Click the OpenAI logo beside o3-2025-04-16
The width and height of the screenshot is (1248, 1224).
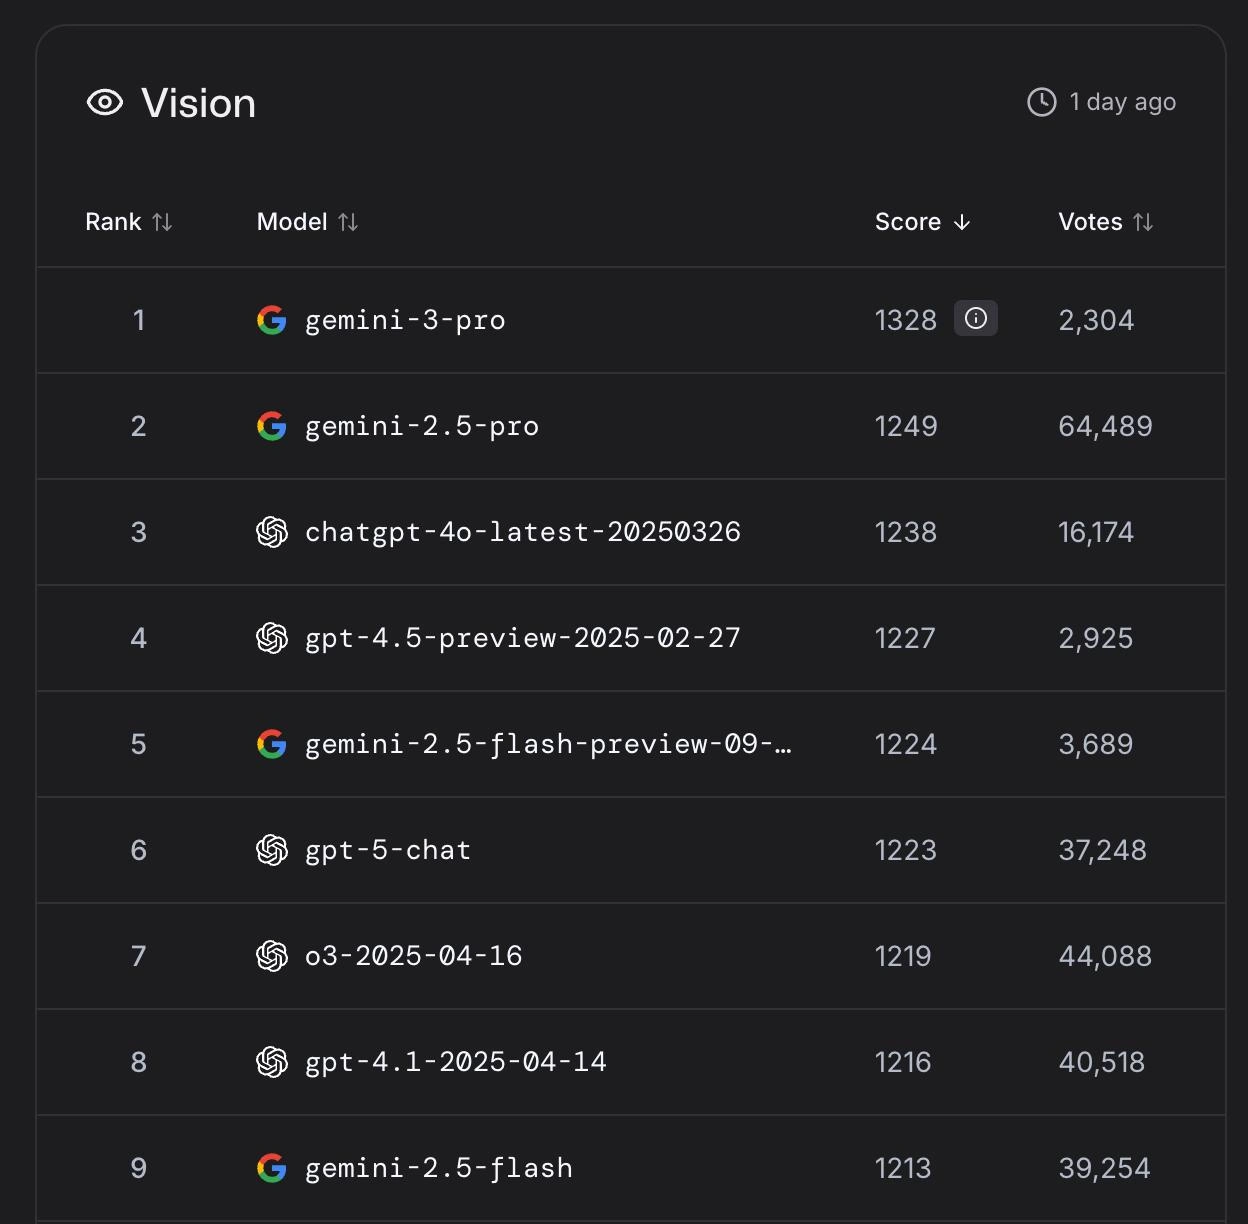pos(272,956)
